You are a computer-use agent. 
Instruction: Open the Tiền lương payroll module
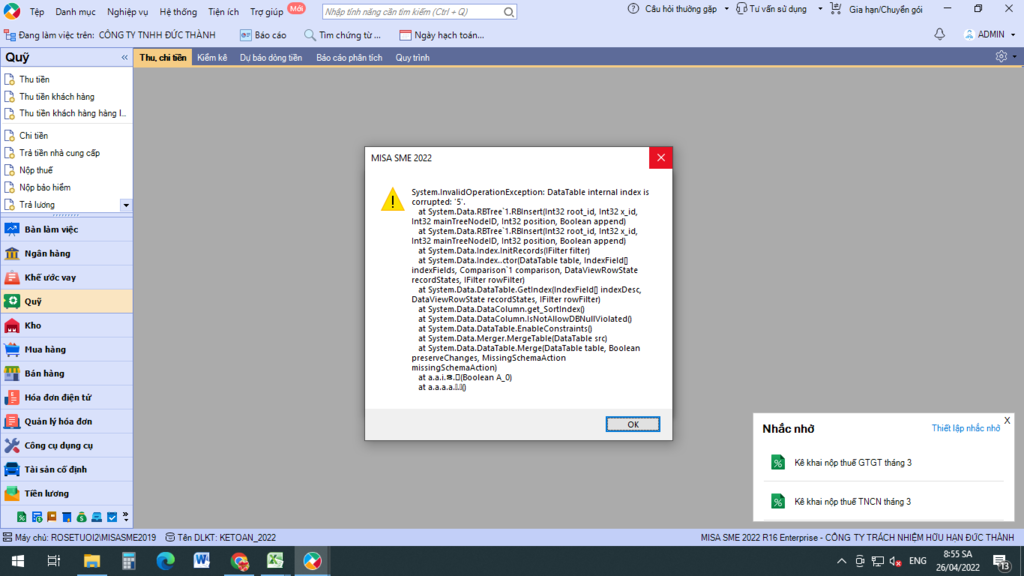(x=67, y=493)
